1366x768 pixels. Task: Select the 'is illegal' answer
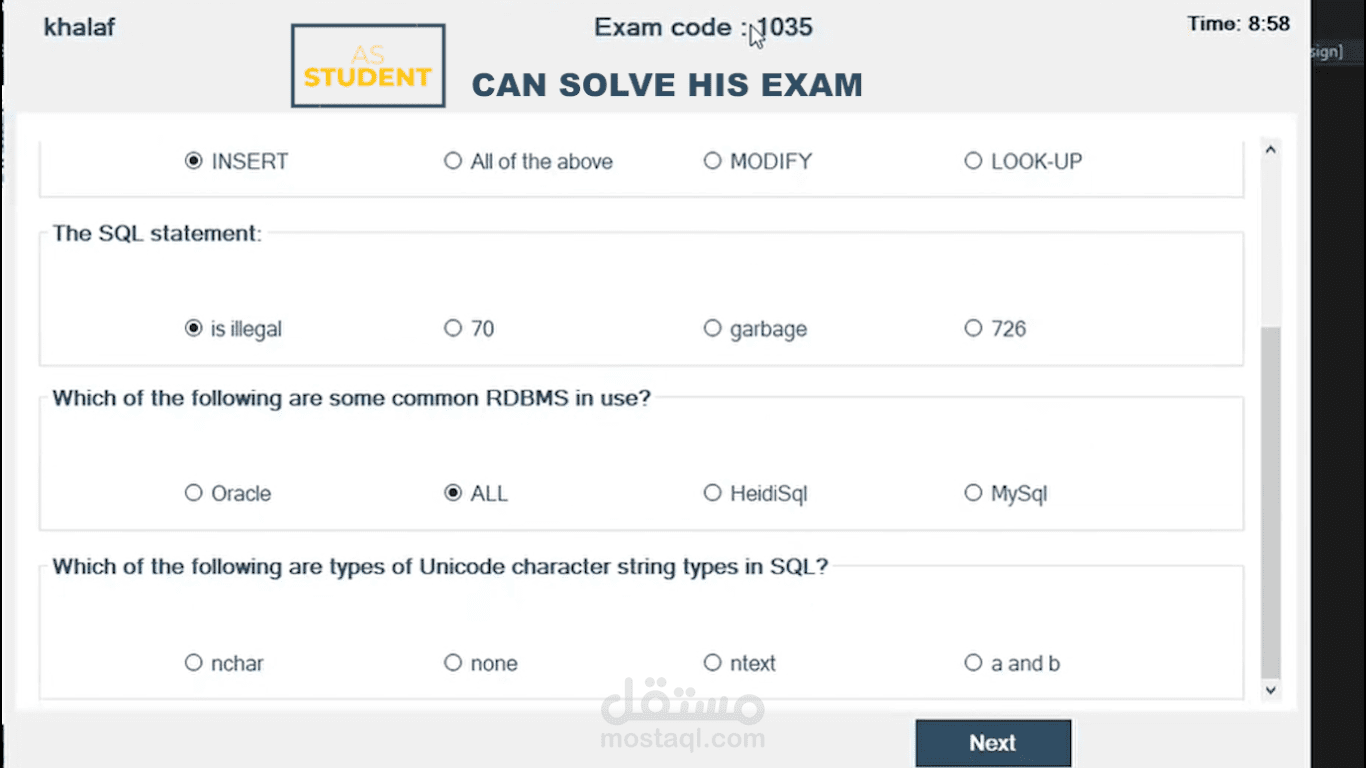pyautogui.click(x=194, y=328)
